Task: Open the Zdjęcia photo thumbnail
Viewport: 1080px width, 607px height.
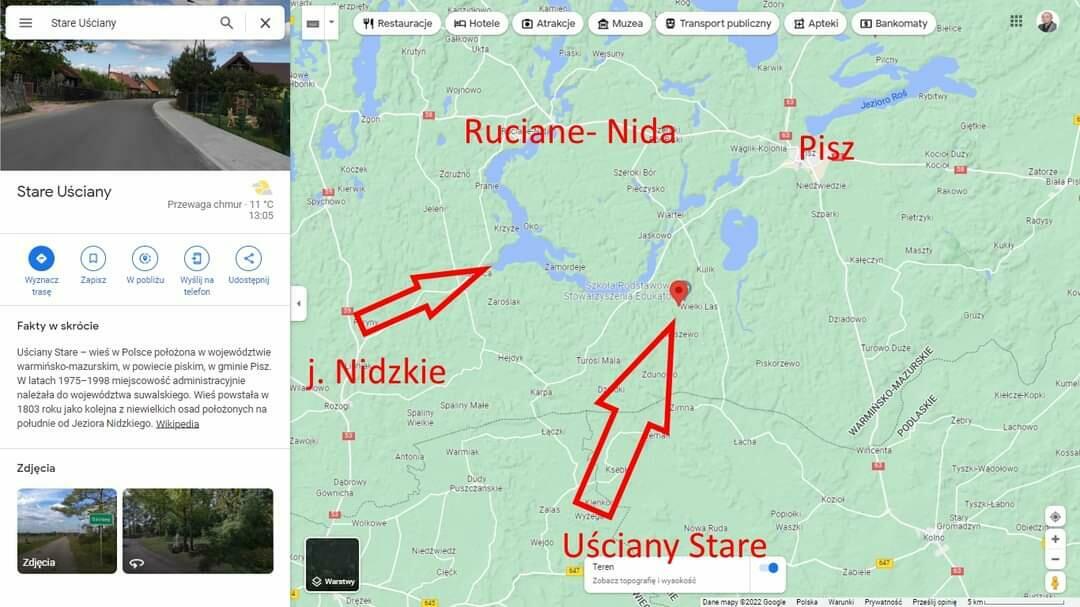Action: (67, 531)
